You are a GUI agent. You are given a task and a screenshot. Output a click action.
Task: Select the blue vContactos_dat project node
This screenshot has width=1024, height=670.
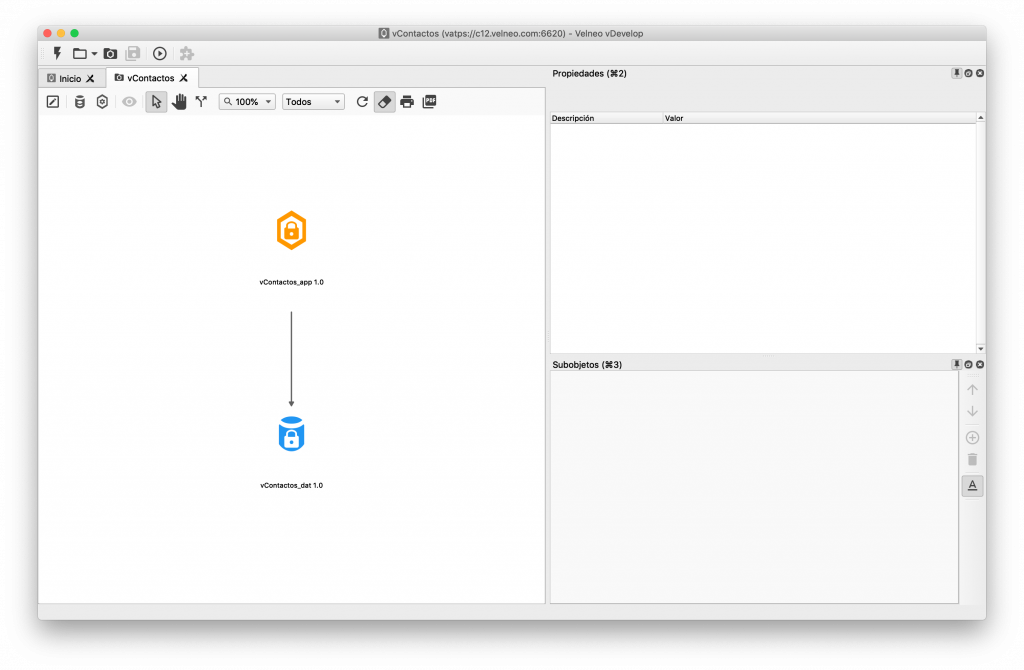291,434
